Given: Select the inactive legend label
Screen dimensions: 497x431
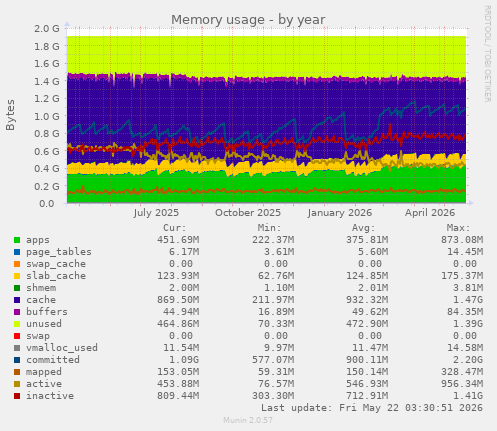Looking at the screenshot, I should coord(50,396).
